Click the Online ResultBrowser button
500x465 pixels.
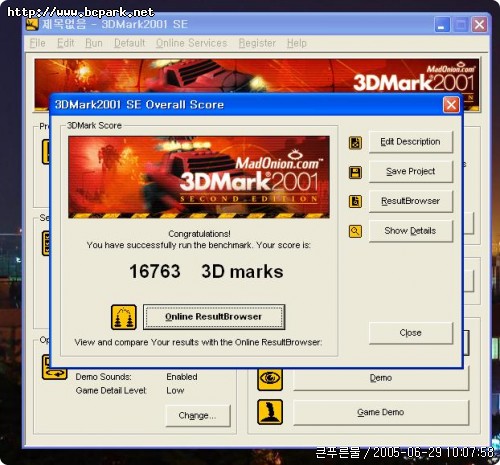tap(214, 317)
